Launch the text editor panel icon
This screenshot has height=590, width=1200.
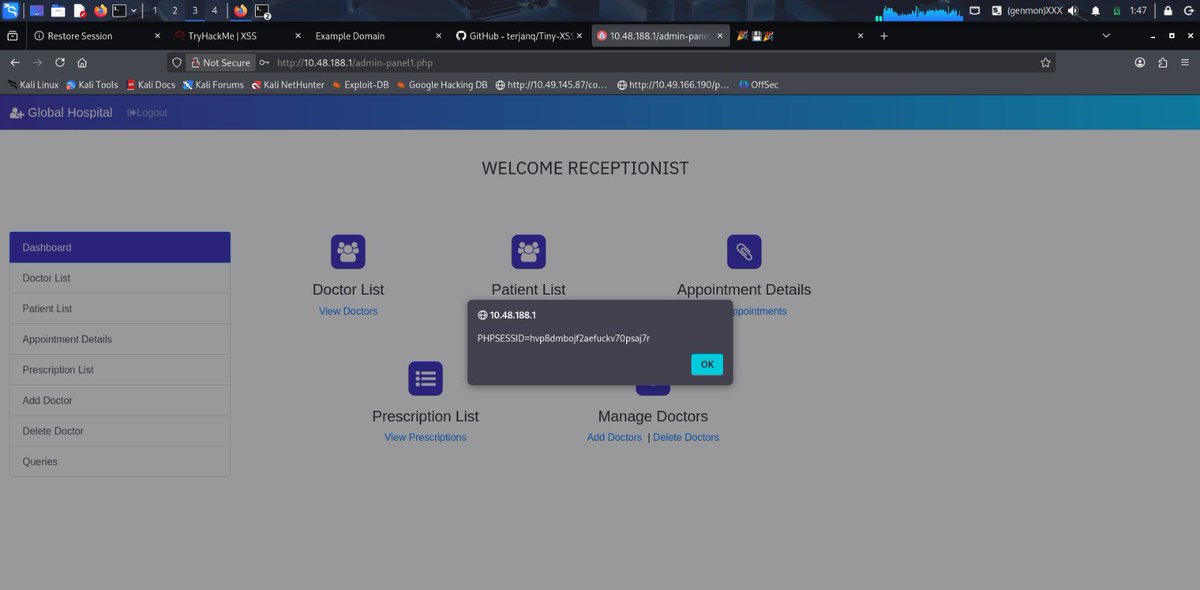[x=79, y=11]
